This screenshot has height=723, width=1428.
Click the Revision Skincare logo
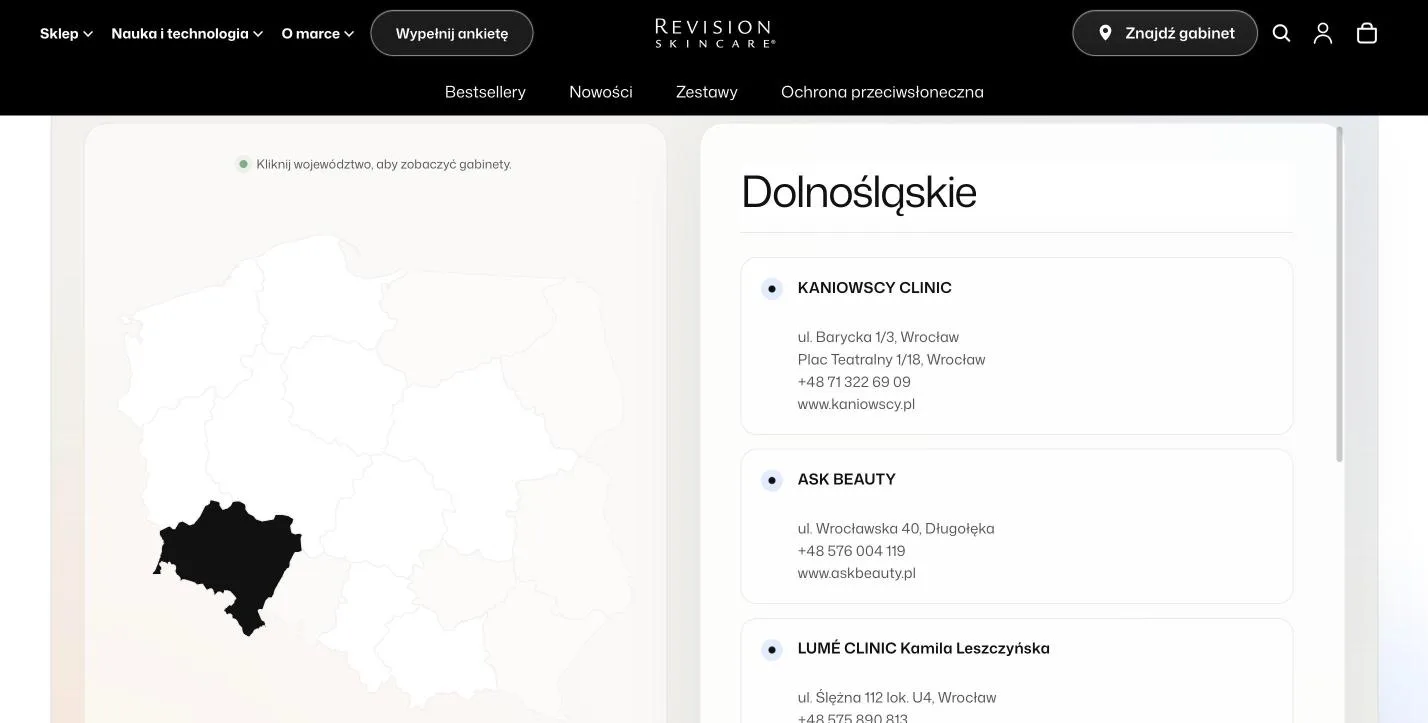point(715,33)
